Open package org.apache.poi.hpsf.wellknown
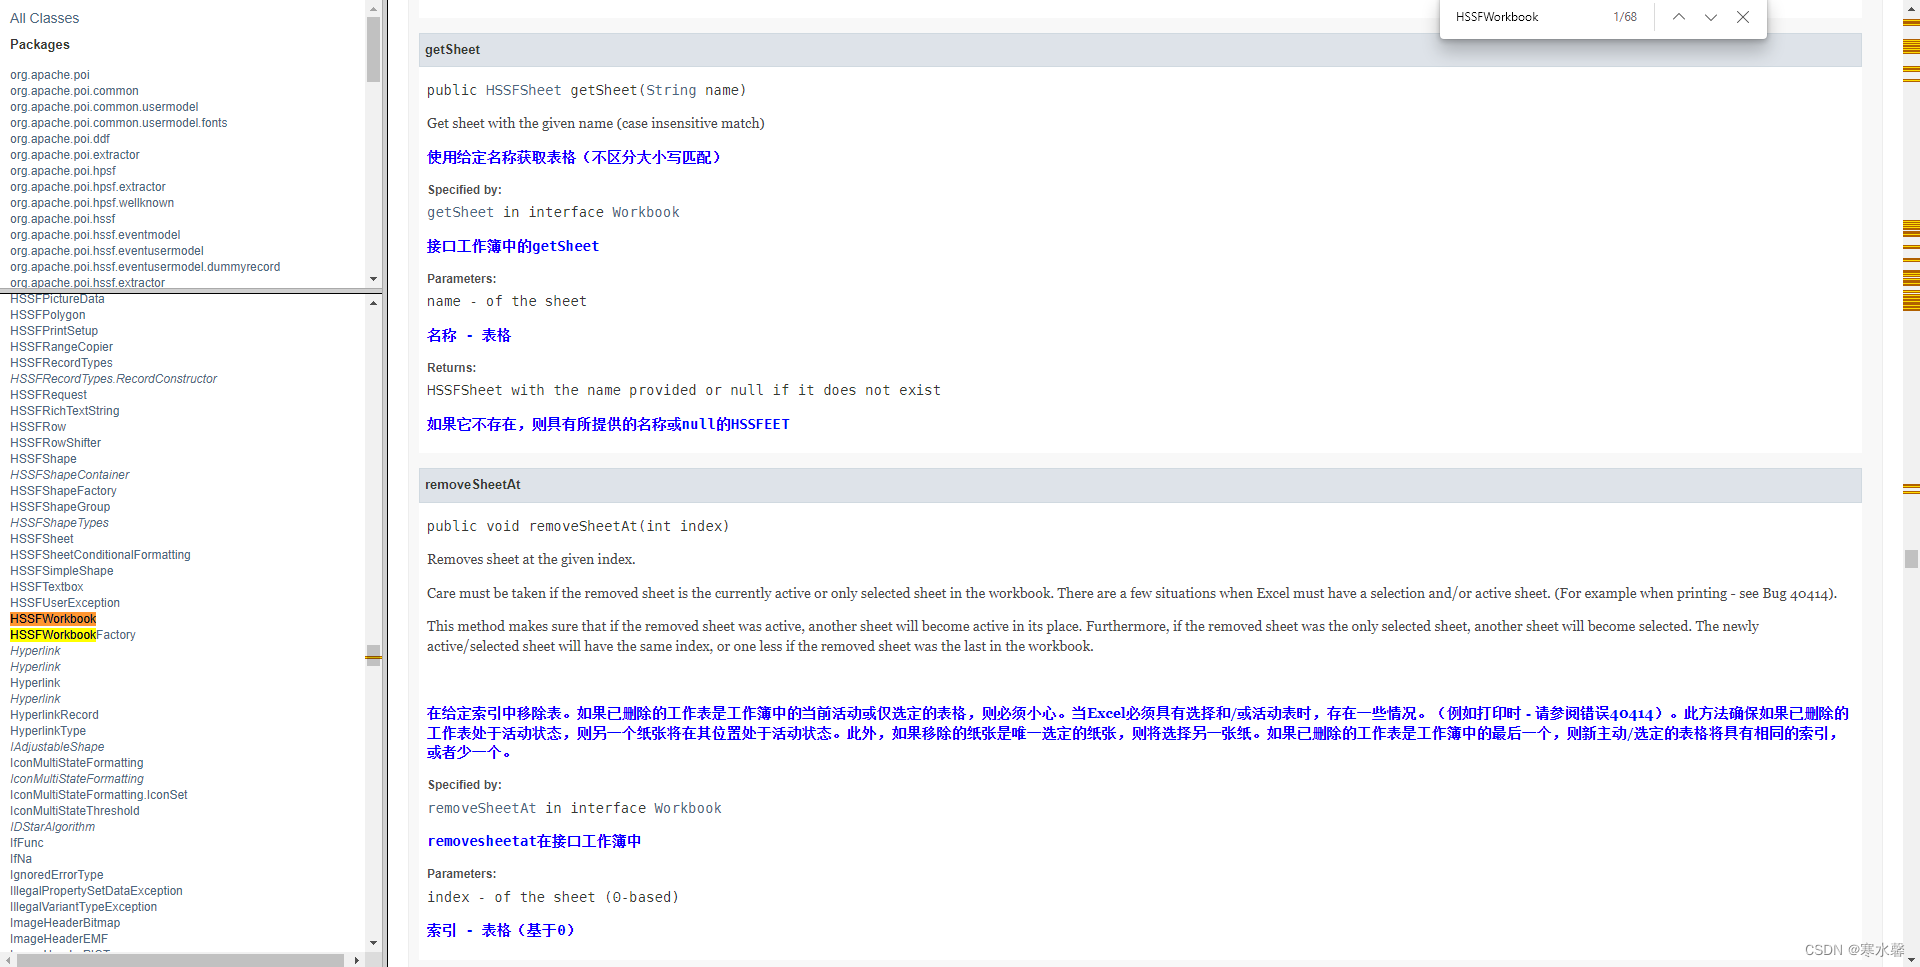The height and width of the screenshot is (967, 1920). coord(92,203)
